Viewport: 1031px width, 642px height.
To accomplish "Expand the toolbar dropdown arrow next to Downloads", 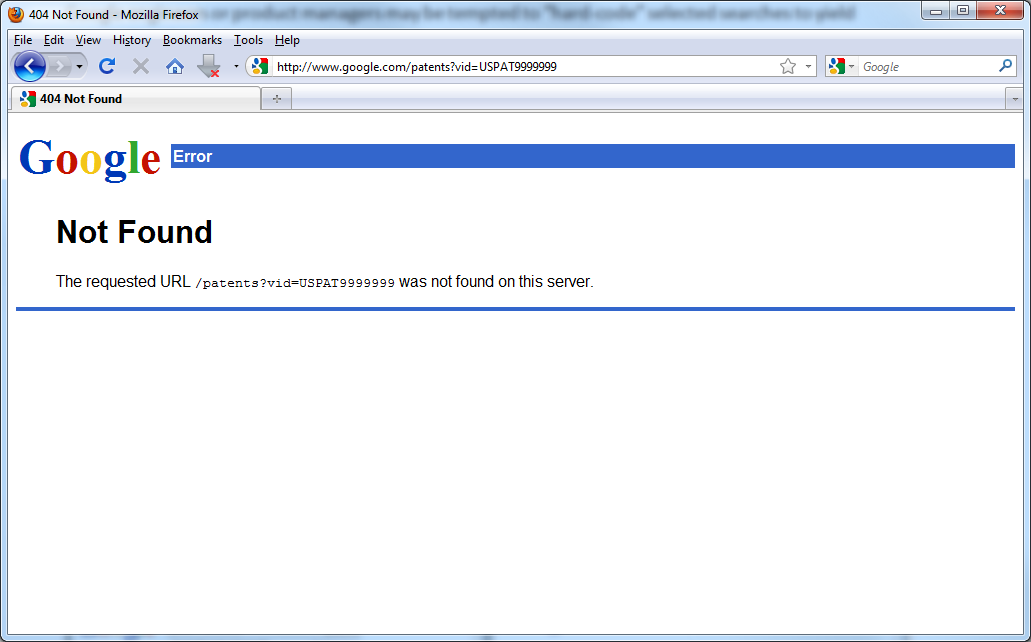I will click(x=236, y=66).
